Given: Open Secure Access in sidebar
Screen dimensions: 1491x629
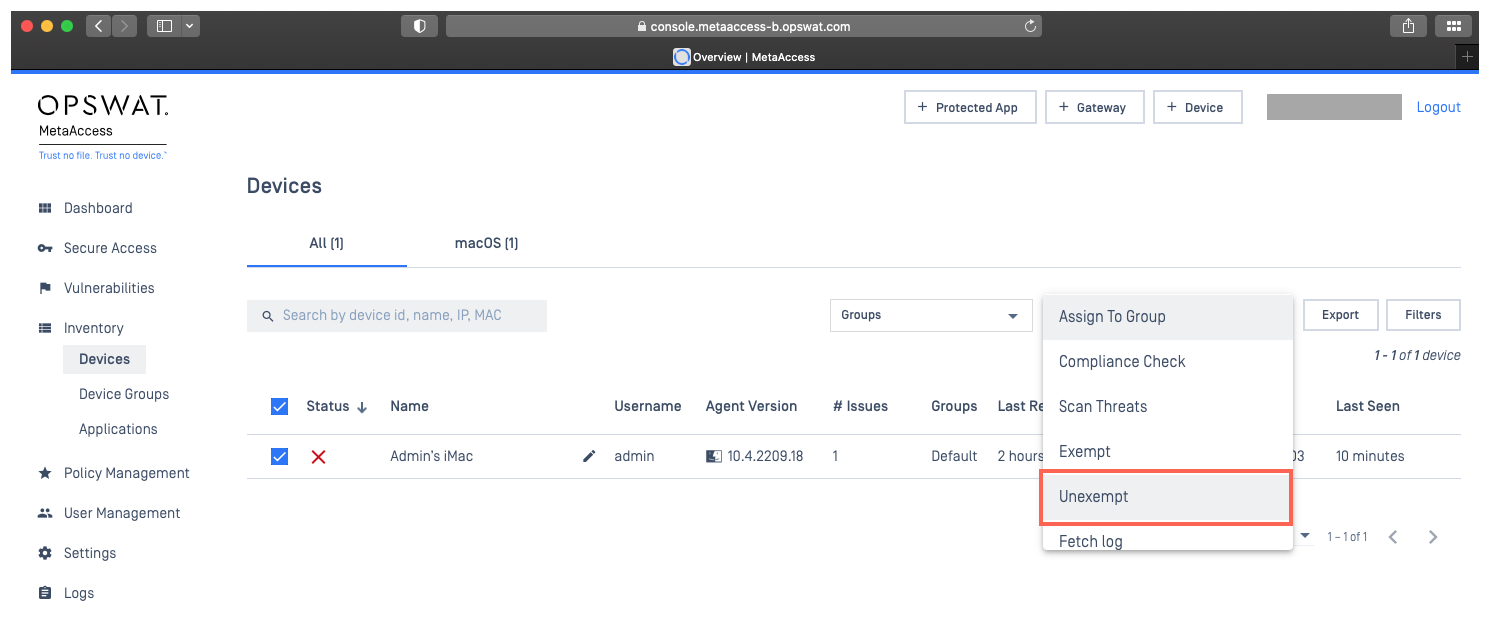Looking at the screenshot, I should pos(110,248).
